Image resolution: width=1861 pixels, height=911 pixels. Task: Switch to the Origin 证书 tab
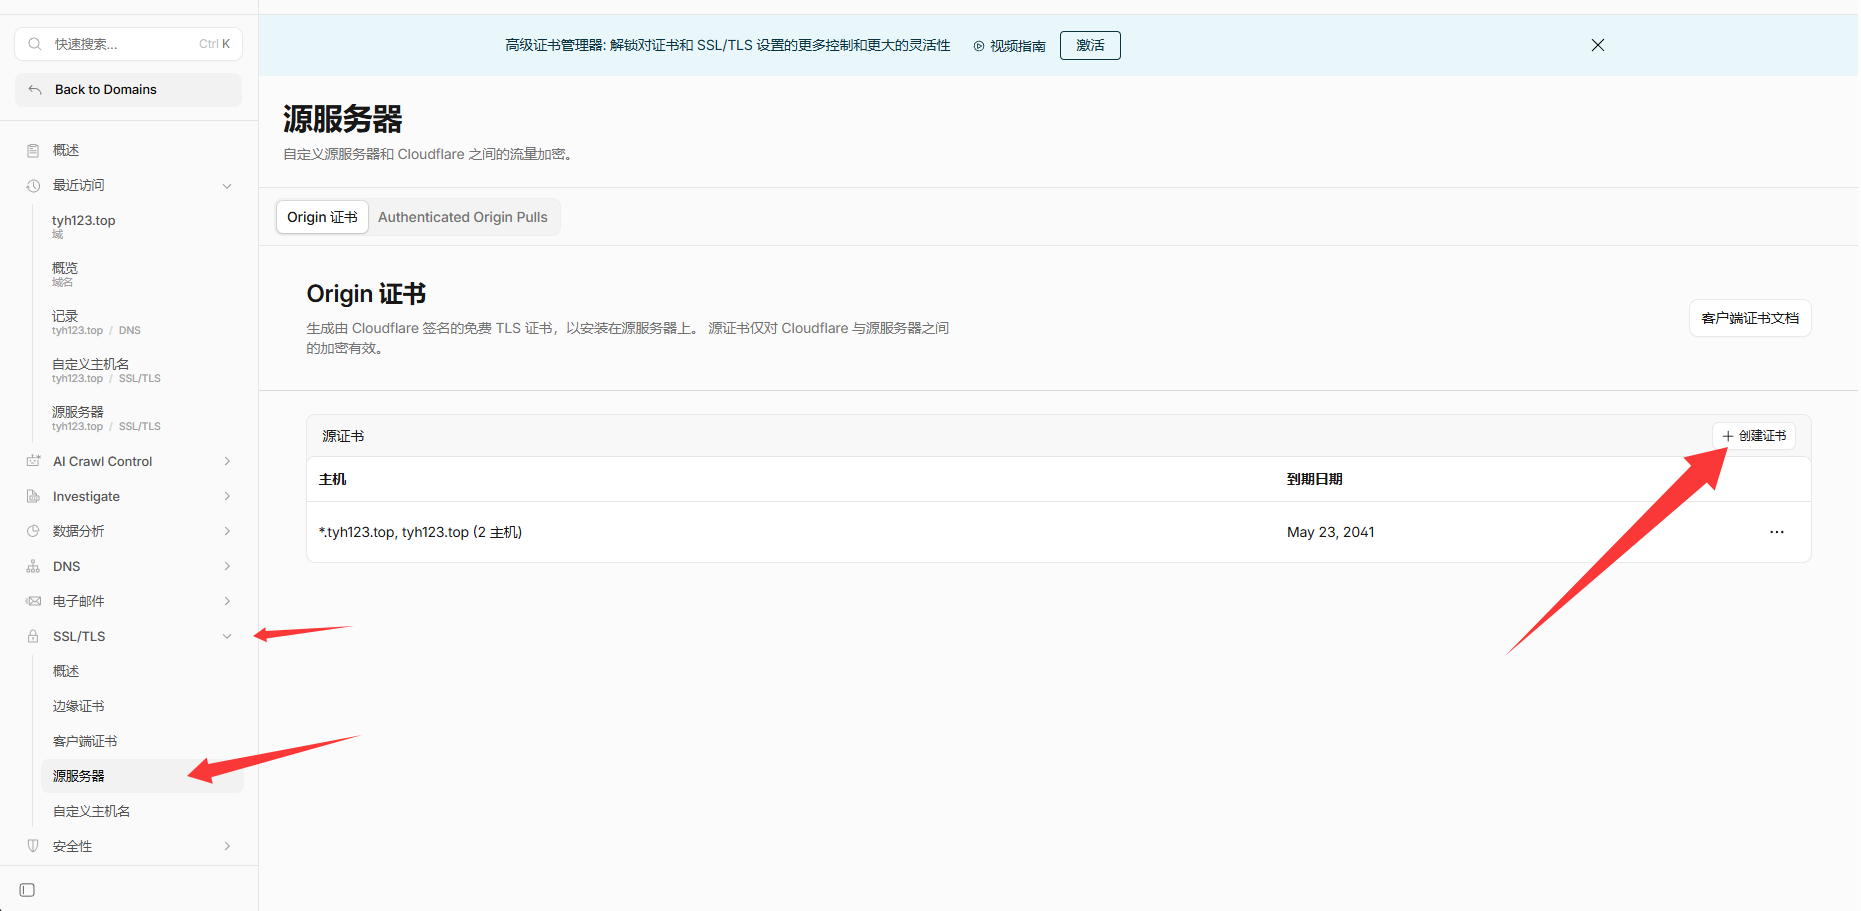point(322,217)
